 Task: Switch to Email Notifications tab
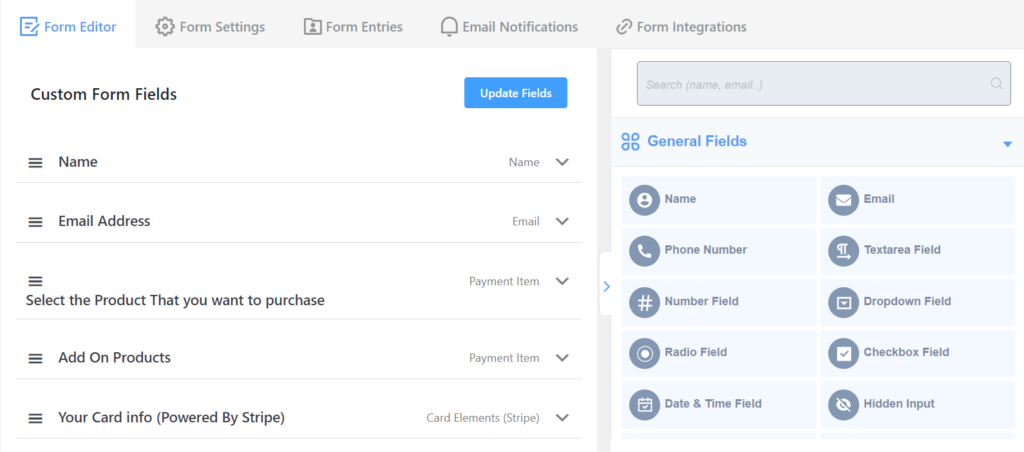[509, 27]
